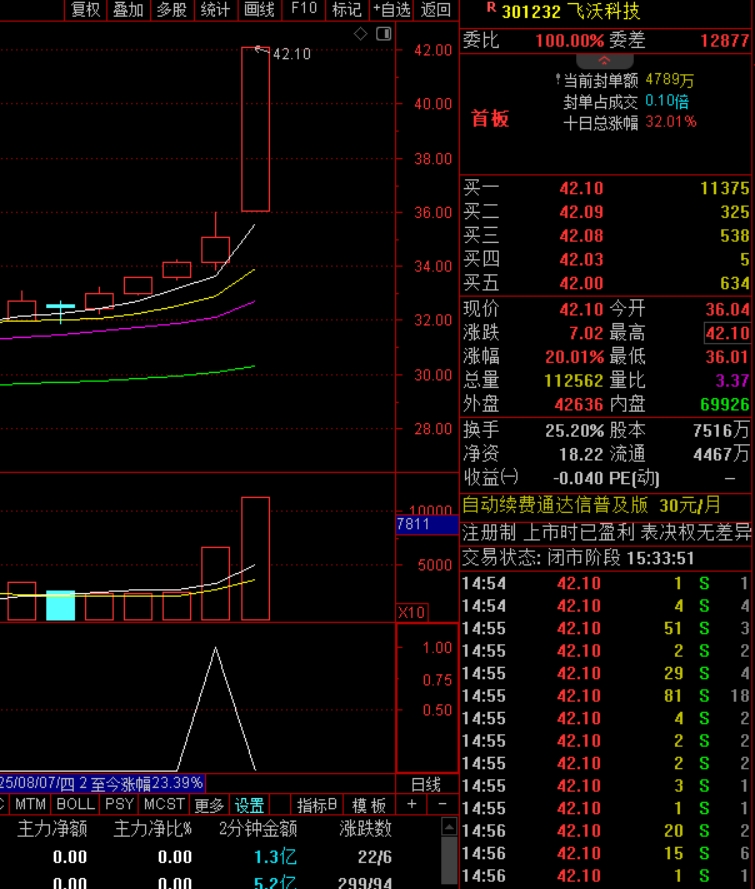Click the 14:55 trade row with volume 81
This screenshot has width=755, height=889.
tap(606, 696)
